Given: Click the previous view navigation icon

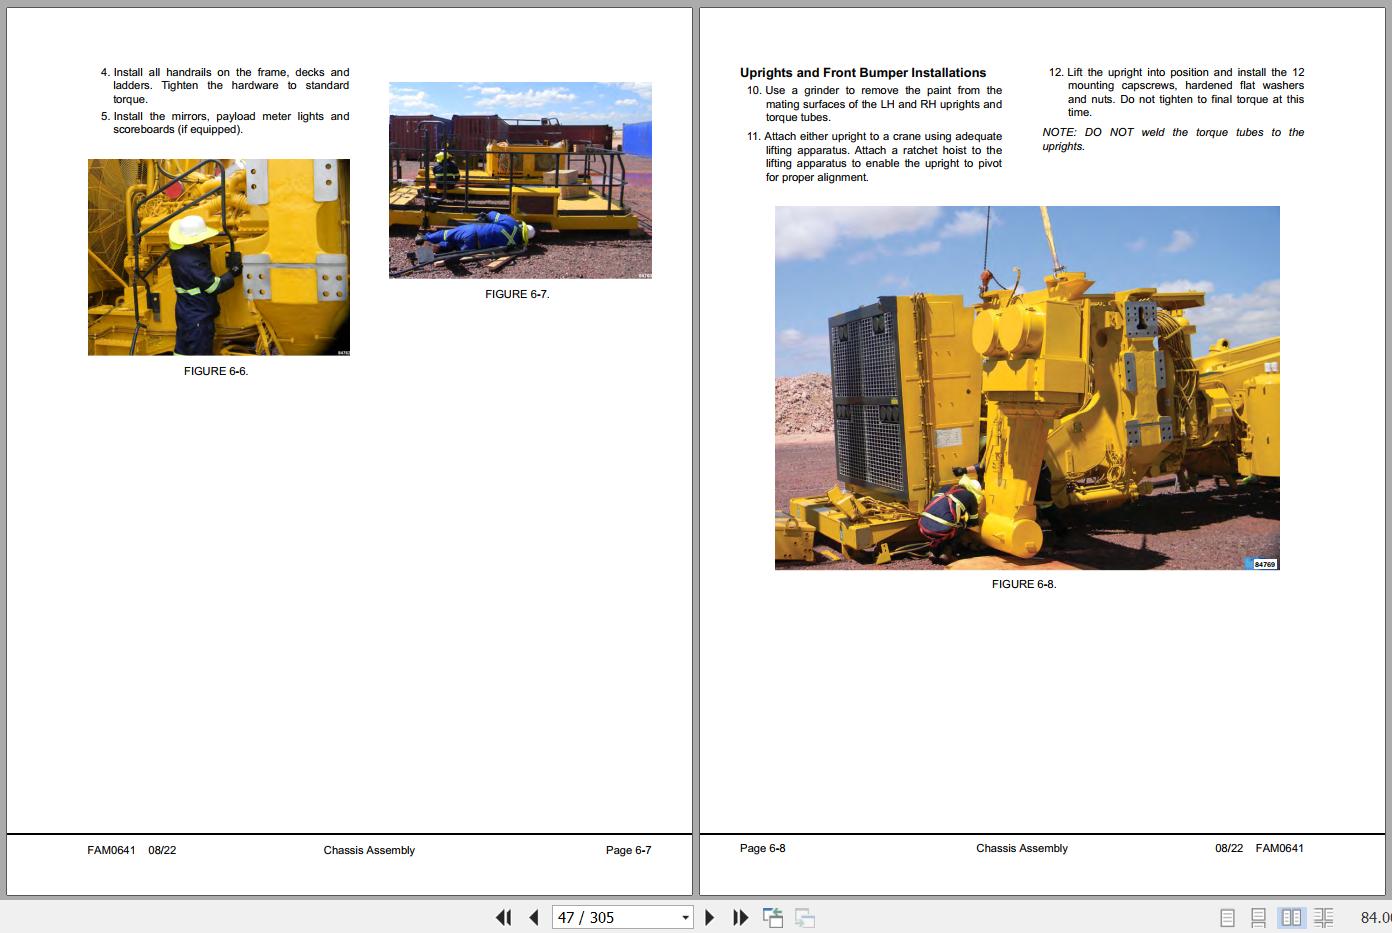Looking at the screenshot, I should [x=772, y=917].
